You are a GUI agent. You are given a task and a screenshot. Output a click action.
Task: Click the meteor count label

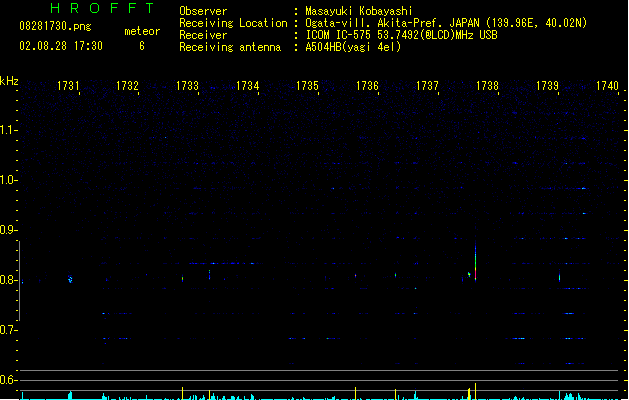click(x=142, y=31)
